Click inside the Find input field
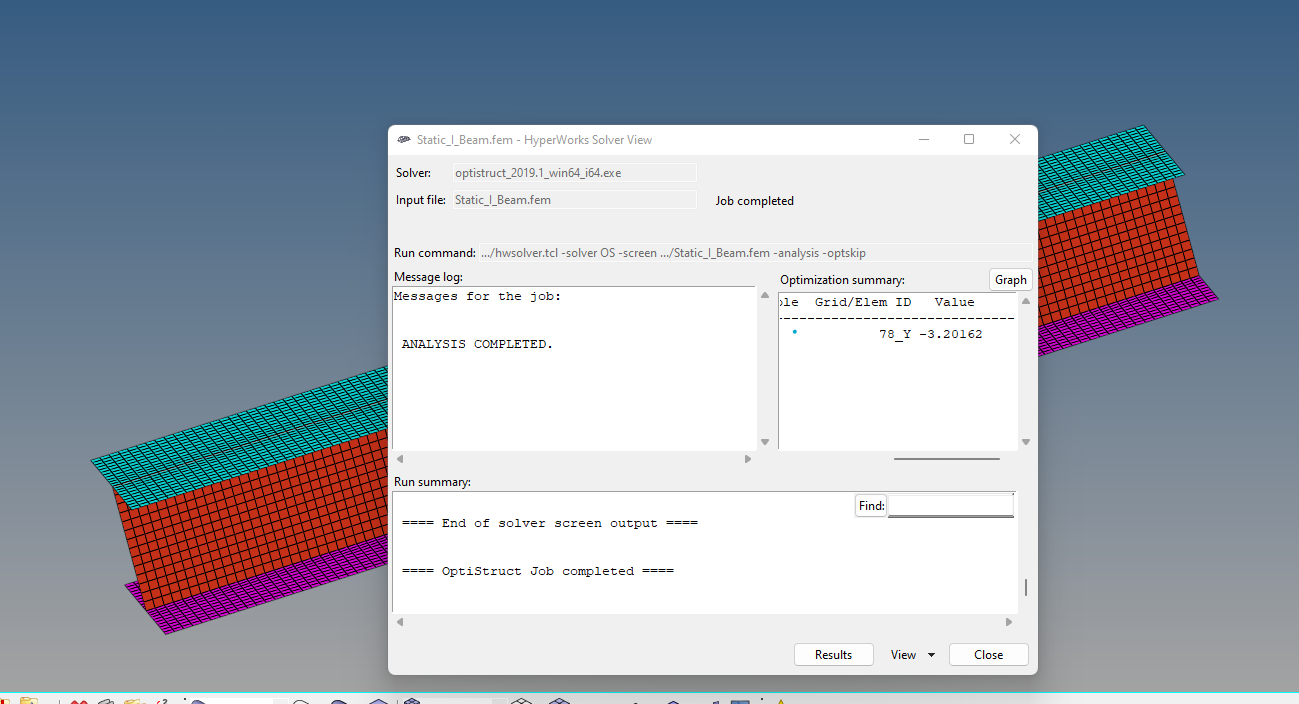Viewport: 1299px width, 704px height. point(950,505)
